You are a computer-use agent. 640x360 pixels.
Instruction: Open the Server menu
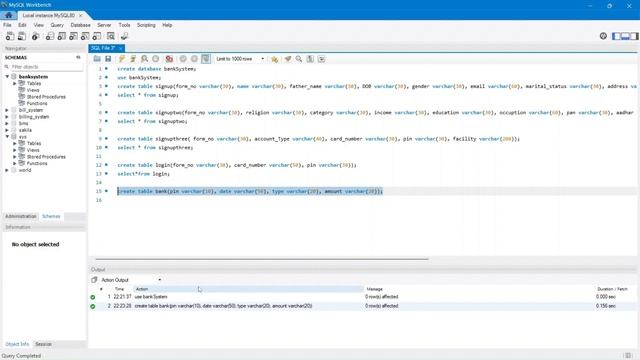coord(104,25)
